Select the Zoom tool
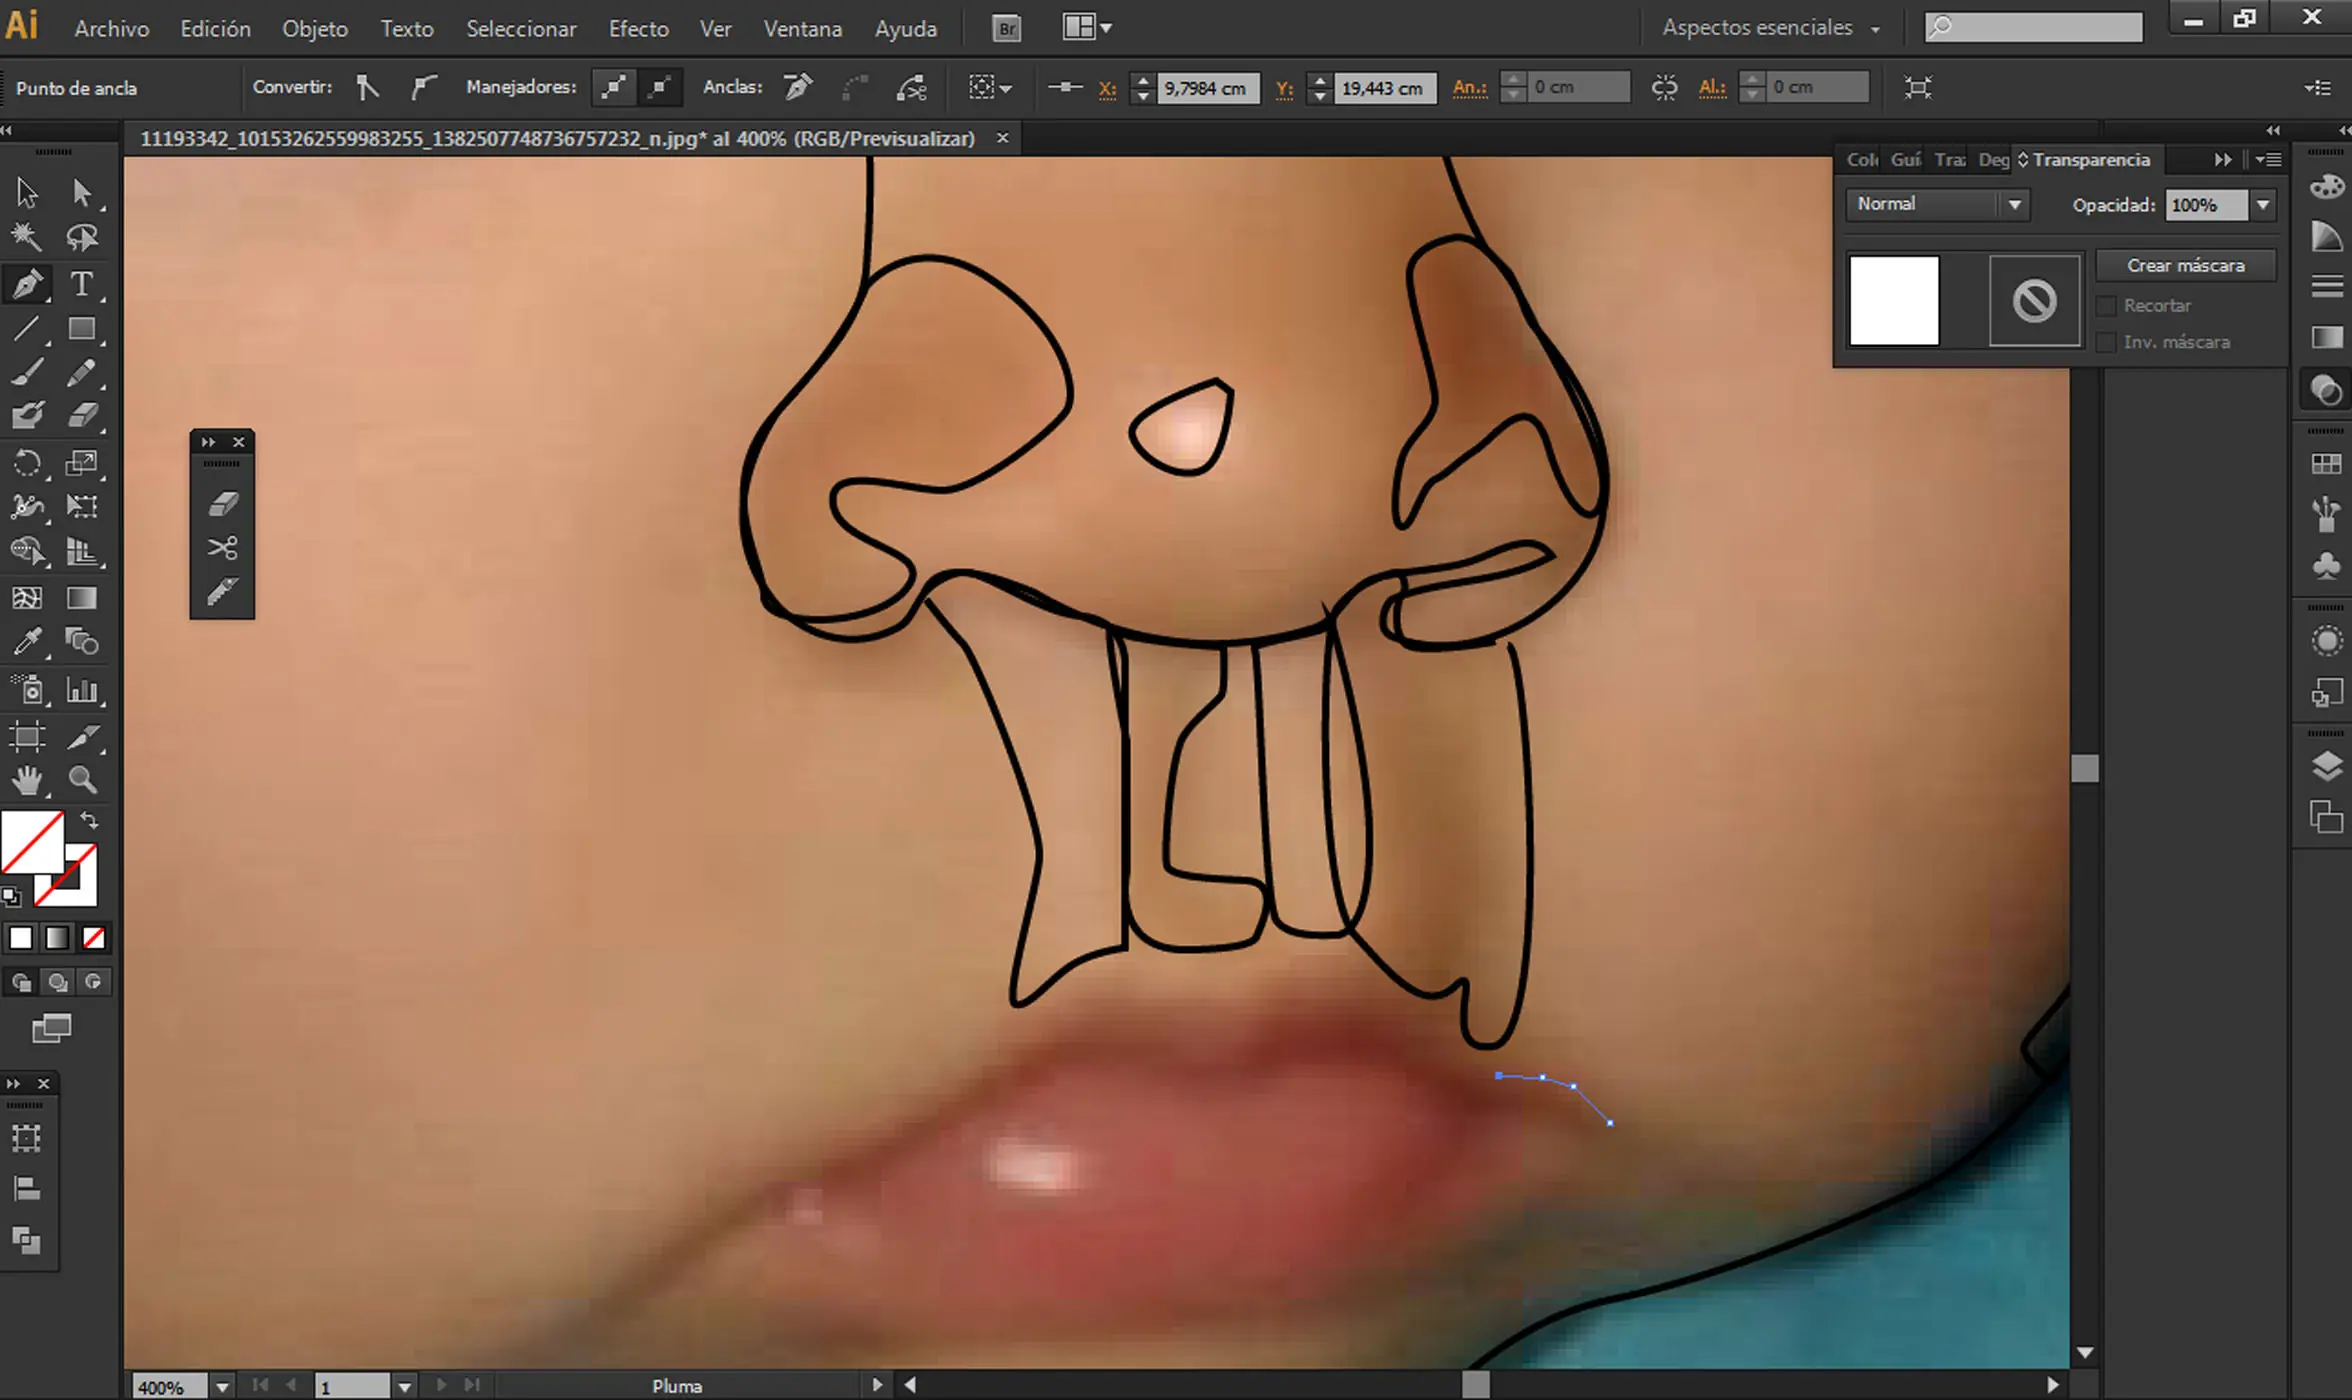The image size is (2352, 1400). coord(82,780)
